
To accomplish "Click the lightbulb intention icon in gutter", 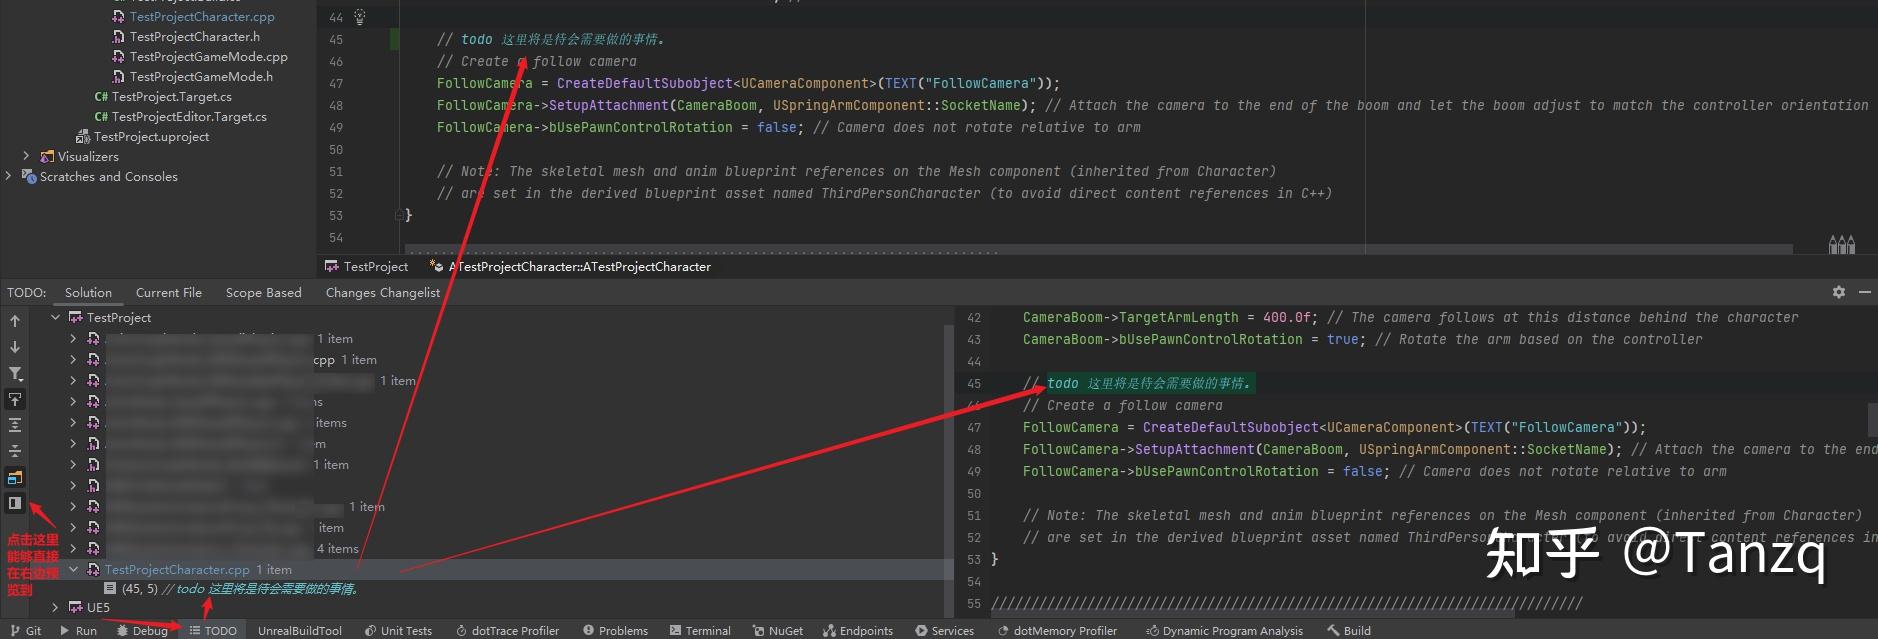I will [x=360, y=17].
